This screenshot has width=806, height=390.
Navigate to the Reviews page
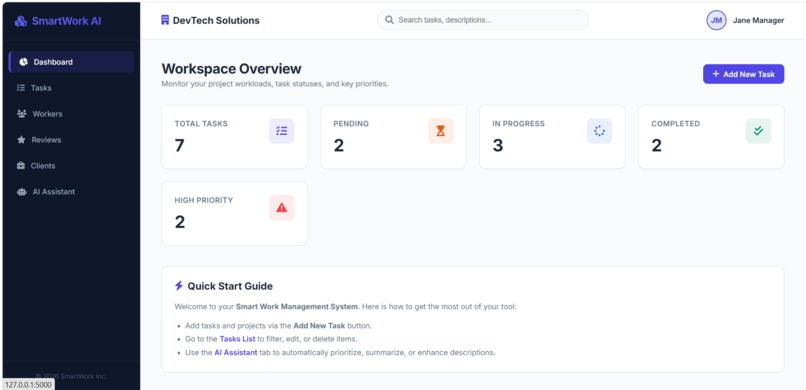click(x=71, y=140)
